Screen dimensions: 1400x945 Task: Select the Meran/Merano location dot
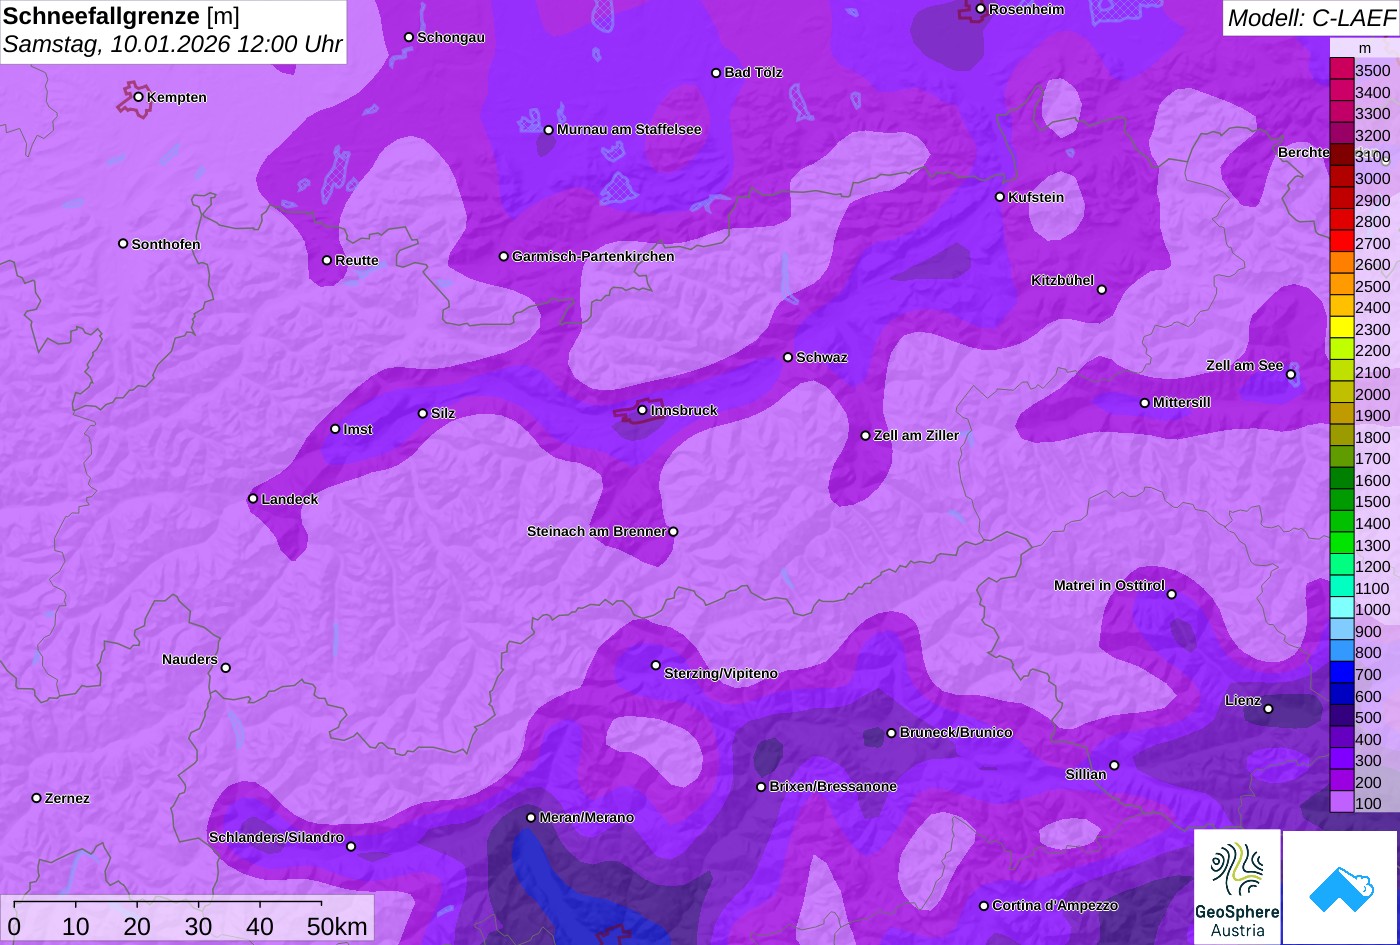tap(531, 818)
